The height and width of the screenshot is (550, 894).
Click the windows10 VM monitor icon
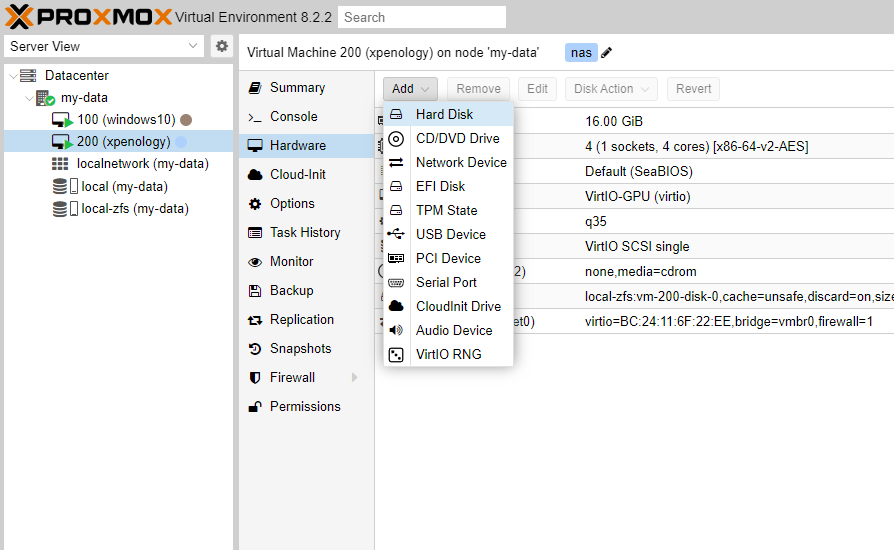pyautogui.click(x=62, y=120)
